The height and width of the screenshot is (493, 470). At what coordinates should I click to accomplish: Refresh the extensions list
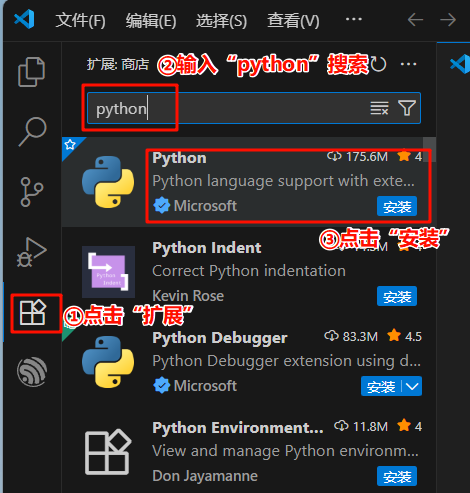(378, 64)
